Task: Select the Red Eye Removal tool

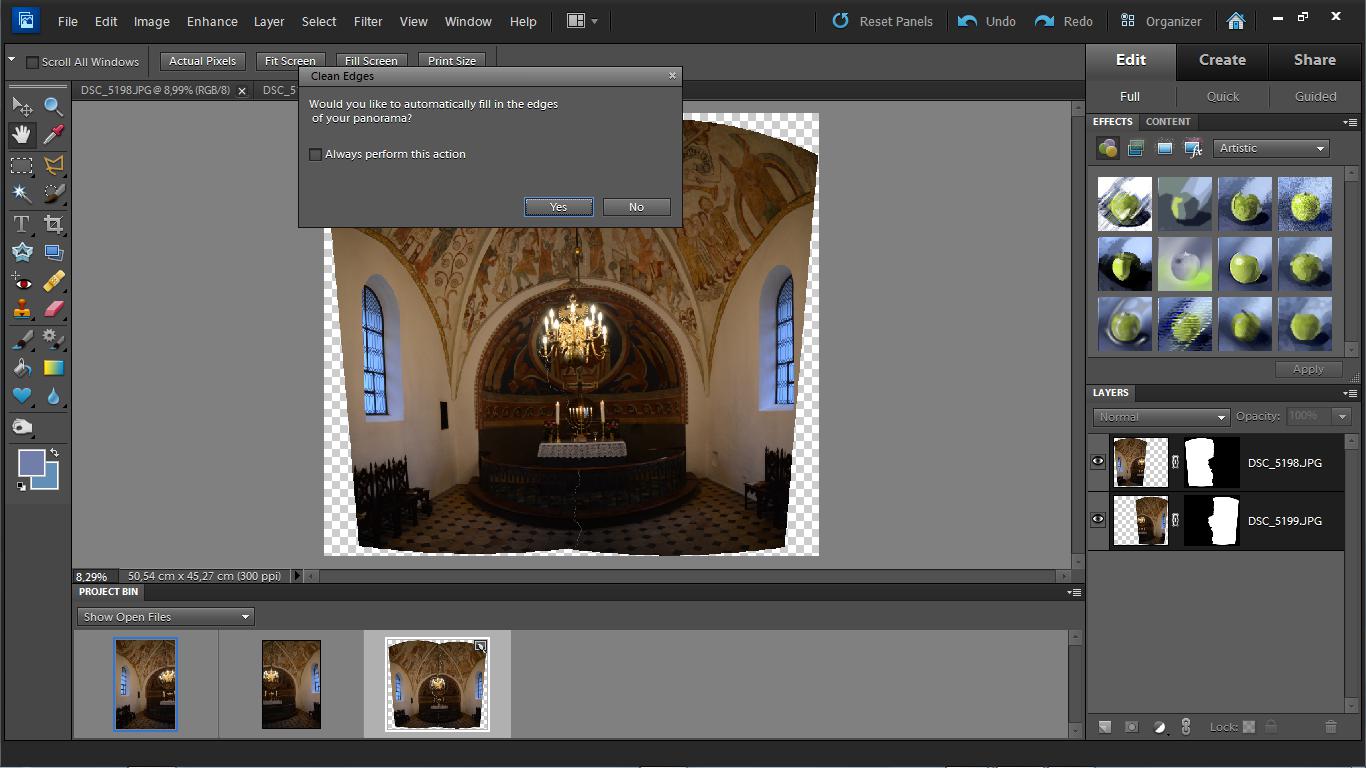Action: tap(21, 281)
